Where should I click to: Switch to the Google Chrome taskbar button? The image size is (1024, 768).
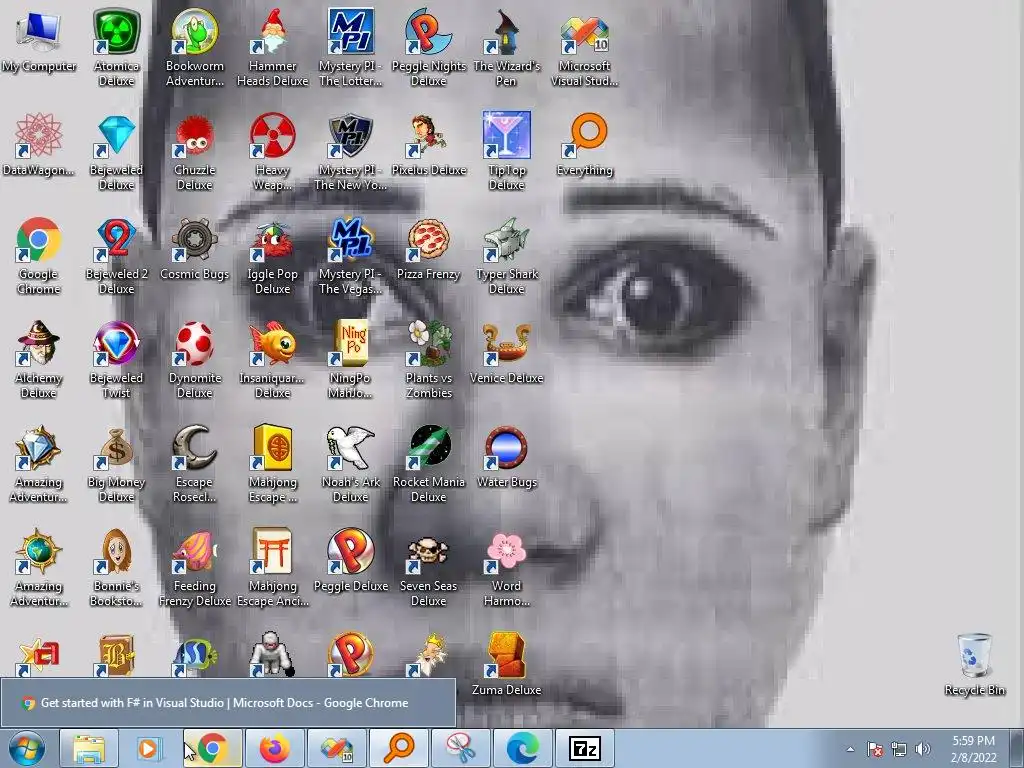click(x=212, y=748)
